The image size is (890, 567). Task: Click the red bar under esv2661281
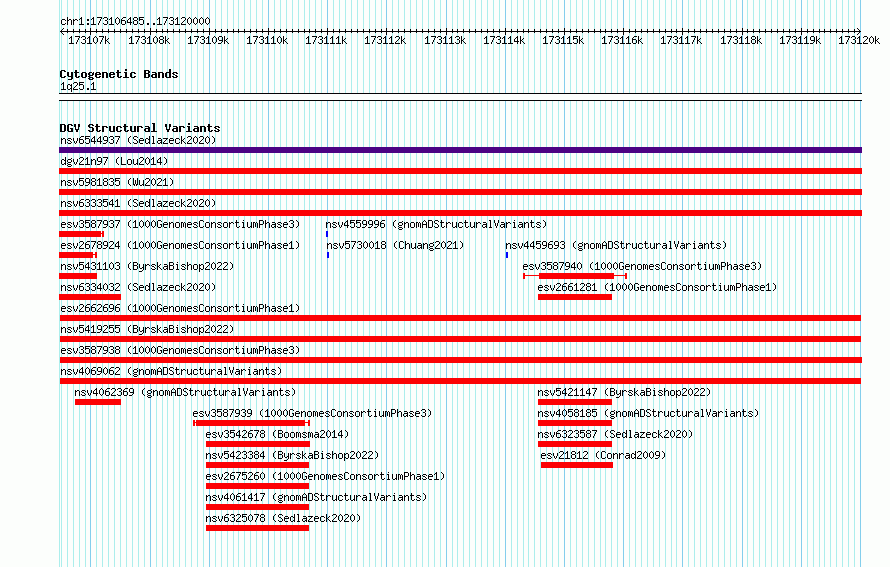pyautogui.click(x=575, y=297)
